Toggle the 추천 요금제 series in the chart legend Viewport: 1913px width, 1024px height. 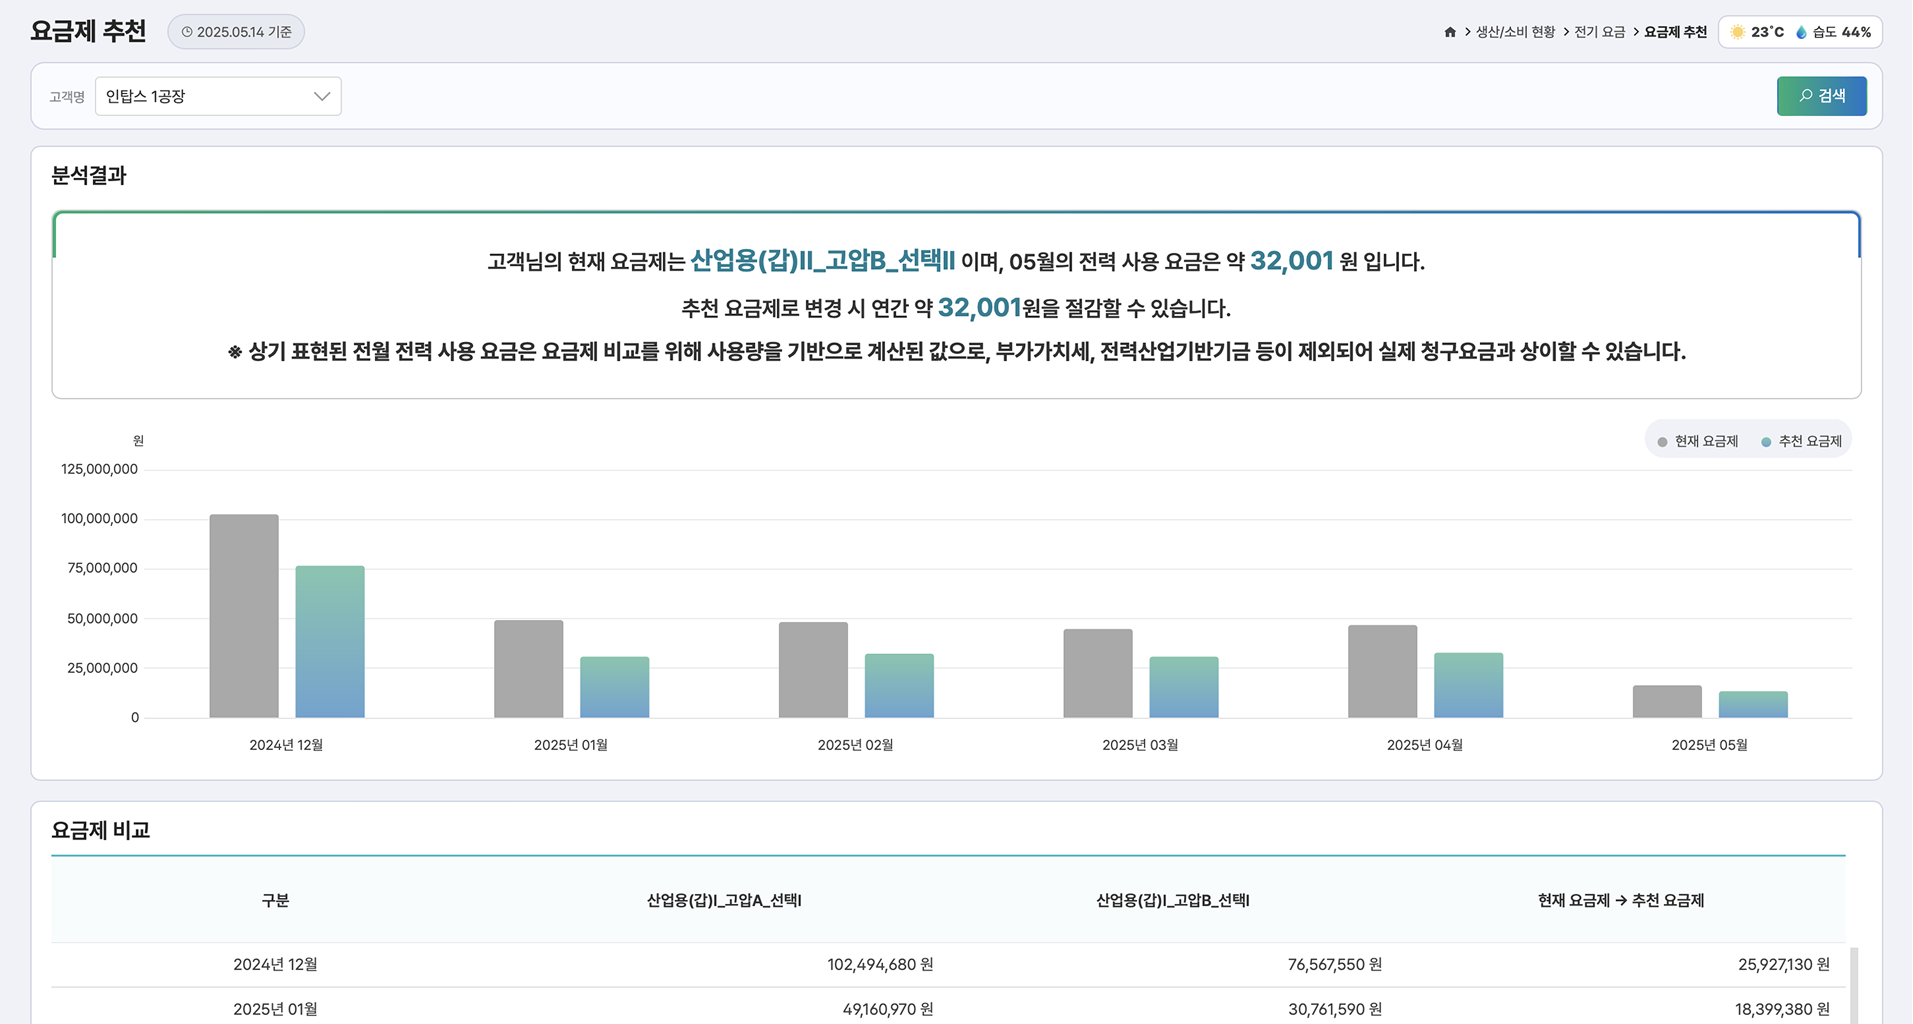(1806, 440)
